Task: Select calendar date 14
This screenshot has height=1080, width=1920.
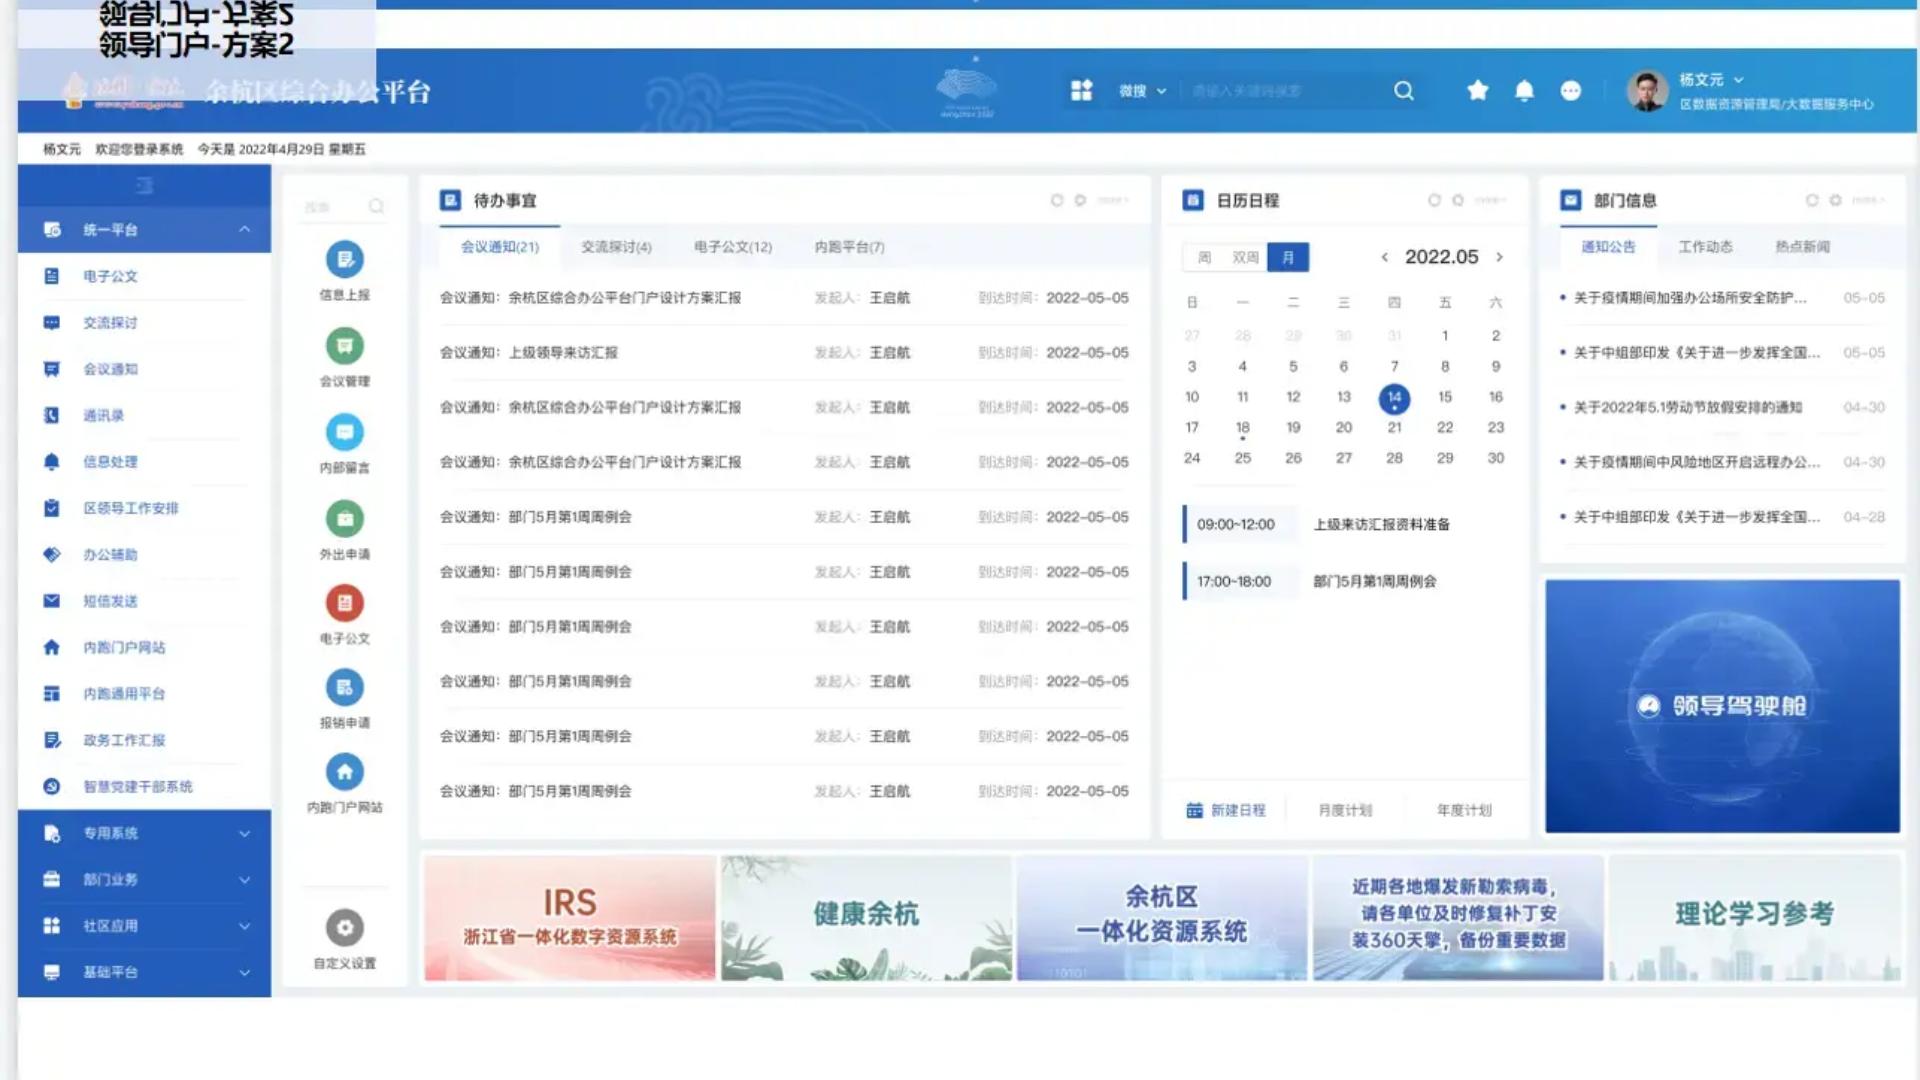Action: click(1394, 398)
